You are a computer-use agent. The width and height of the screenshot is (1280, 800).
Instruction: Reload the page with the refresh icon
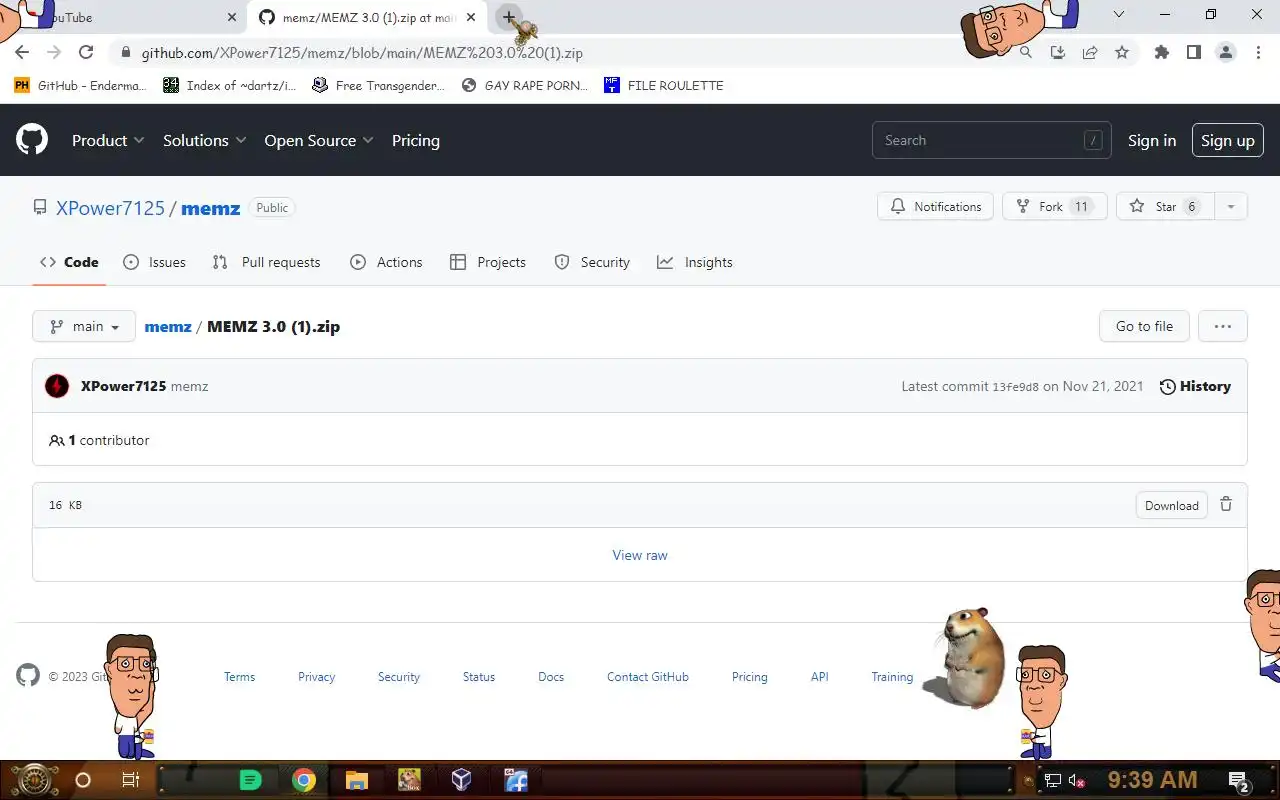pos(86,52)
